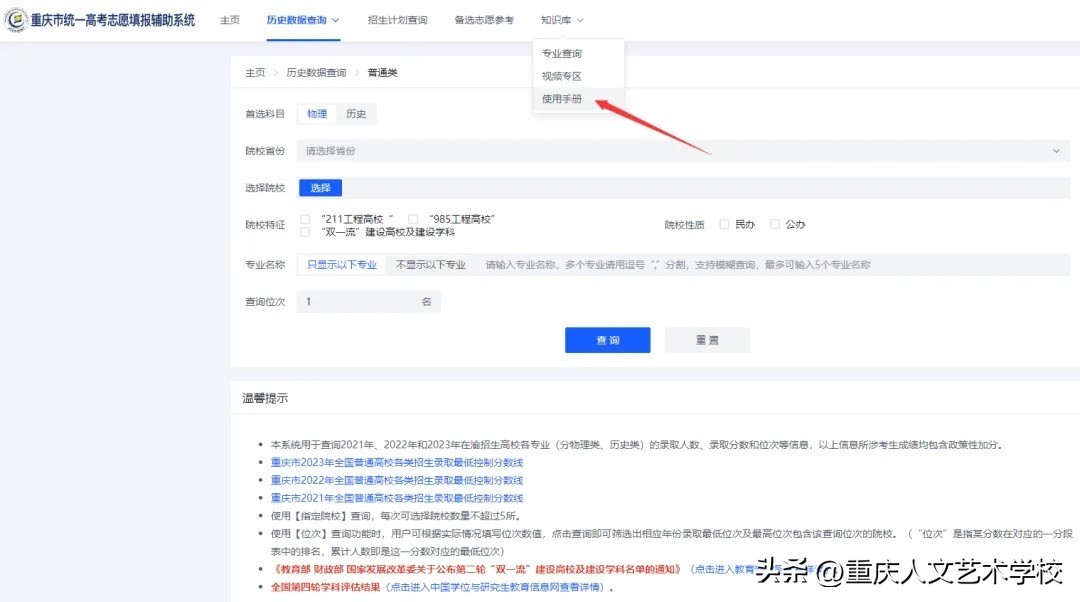Check the "211工程高校" checkbox
The width and height of the screenshot is (1080, 602).
click(x=305, y=219)
